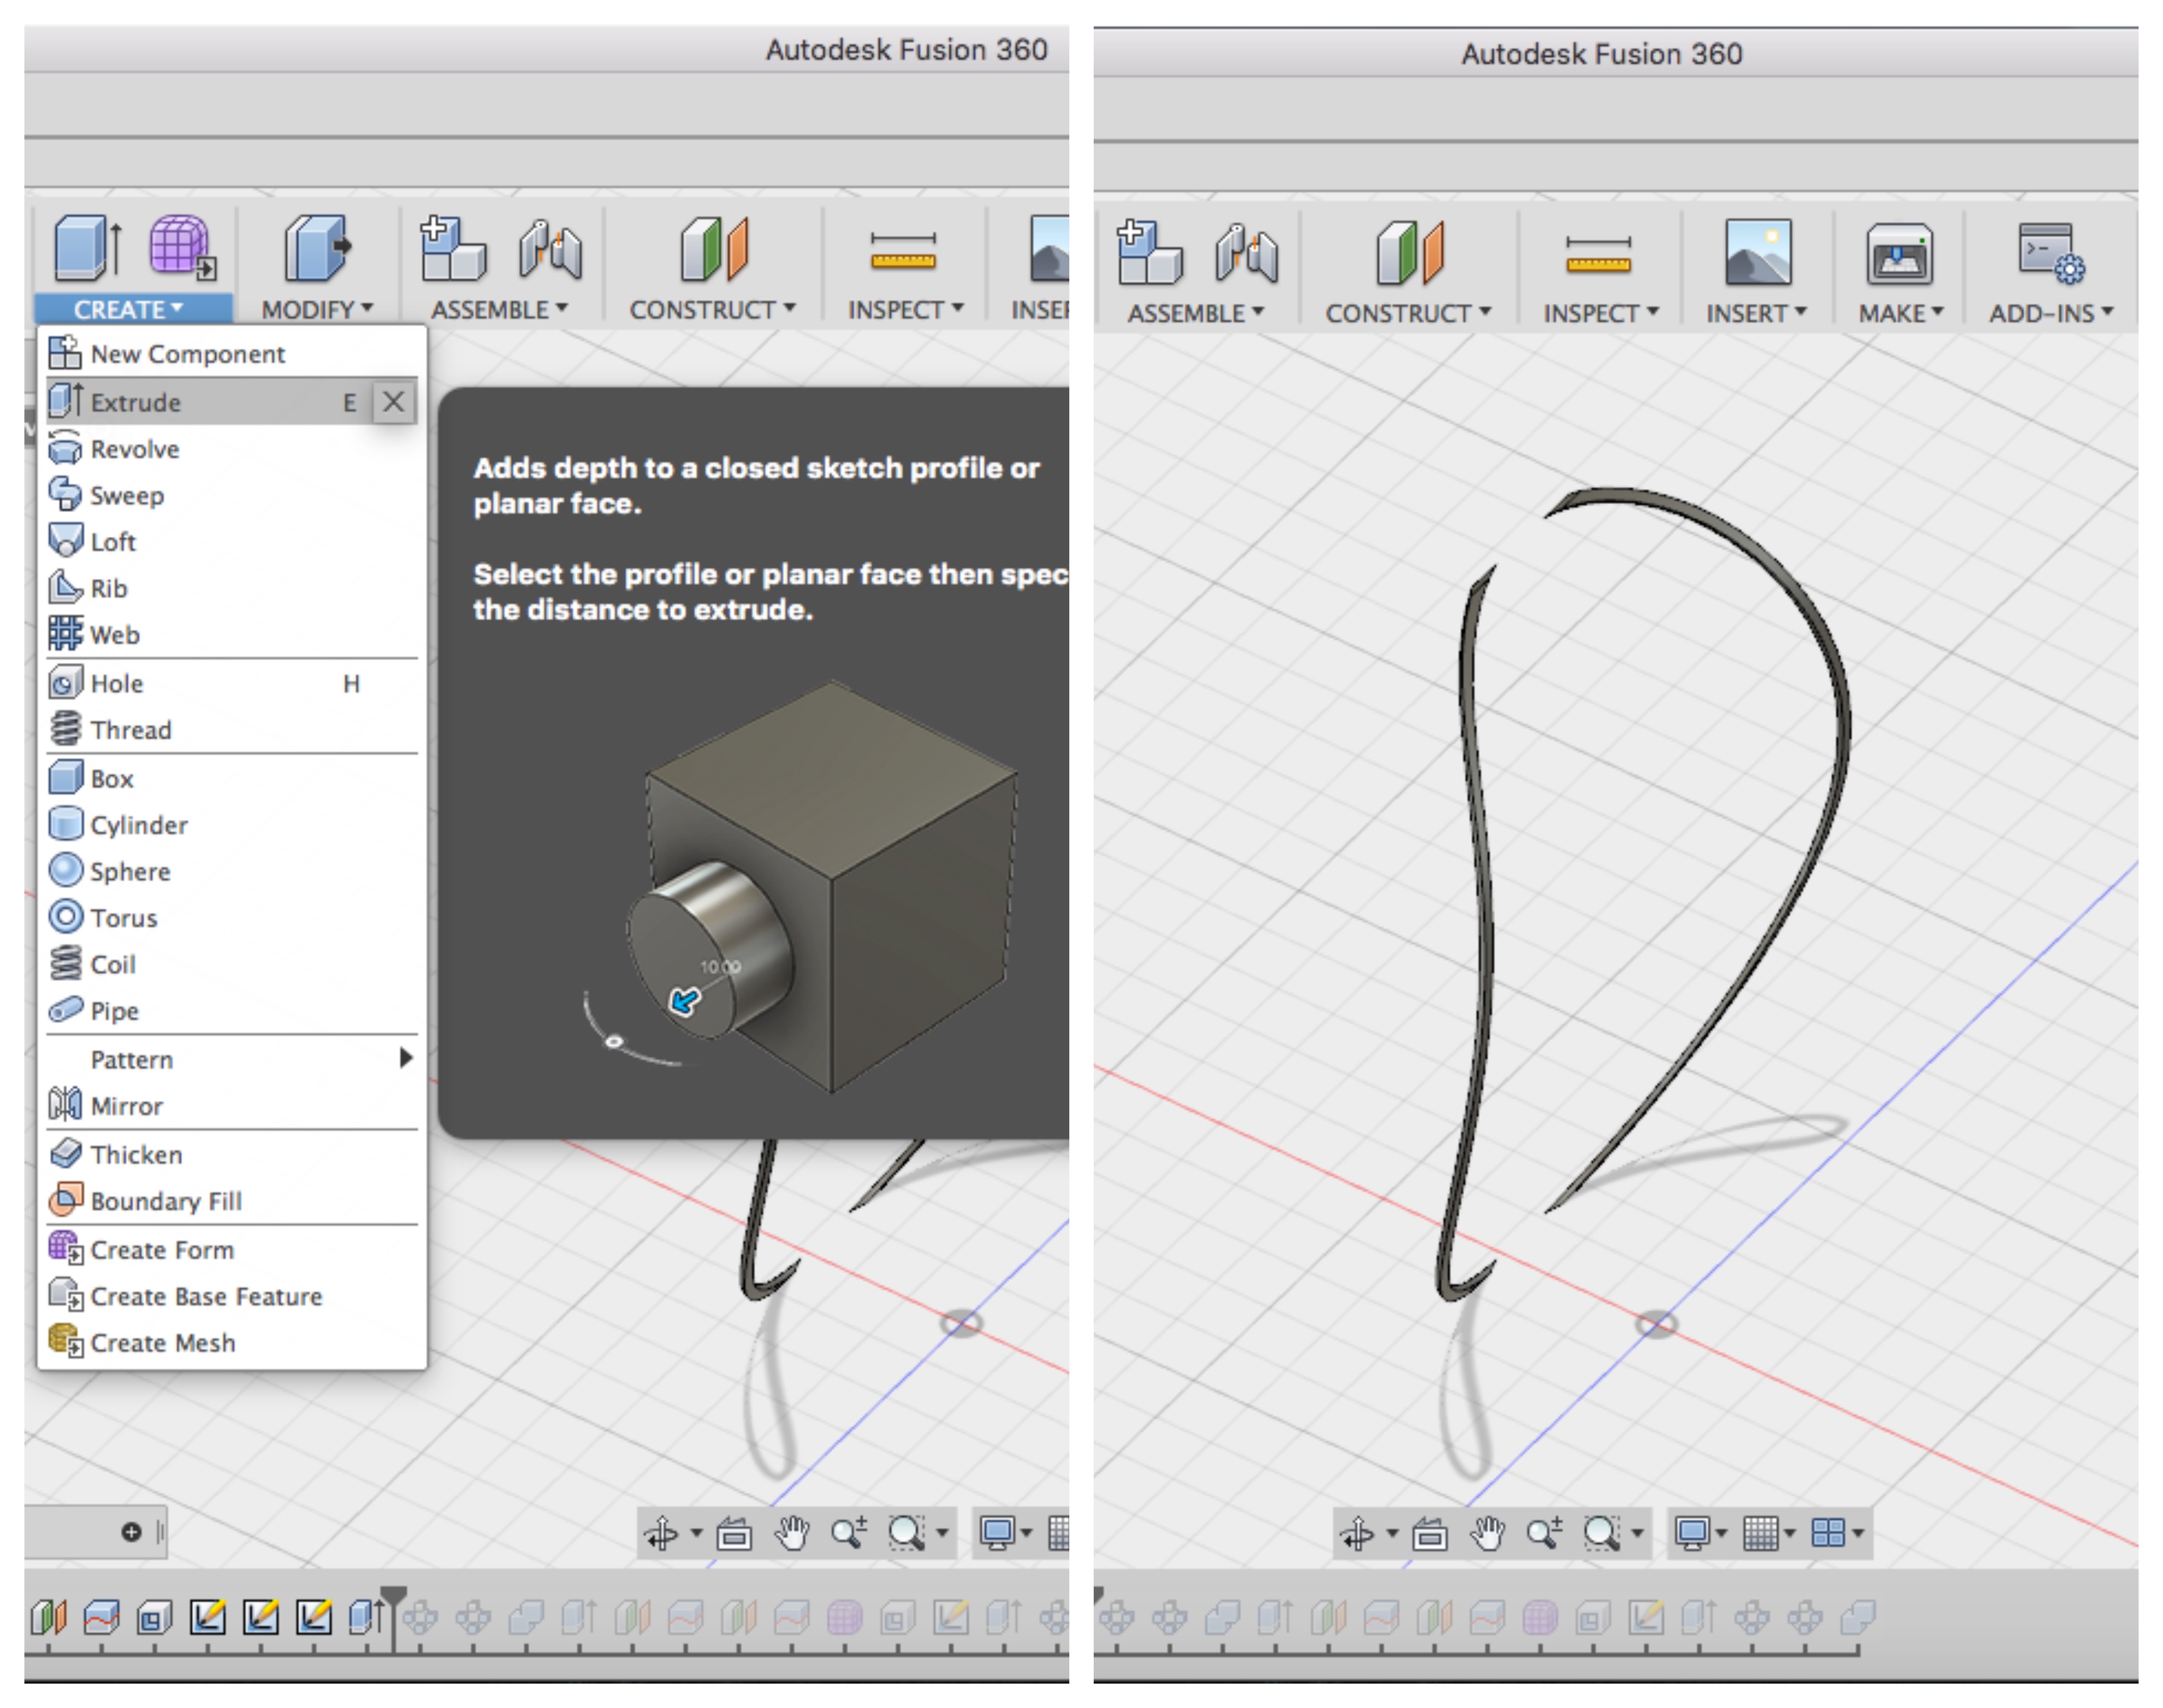The image size is (2163, 1708).
Task: Click Fit zoom window icon in left navigation bar
Action: pyautogui.click(x=907, y=1533)
